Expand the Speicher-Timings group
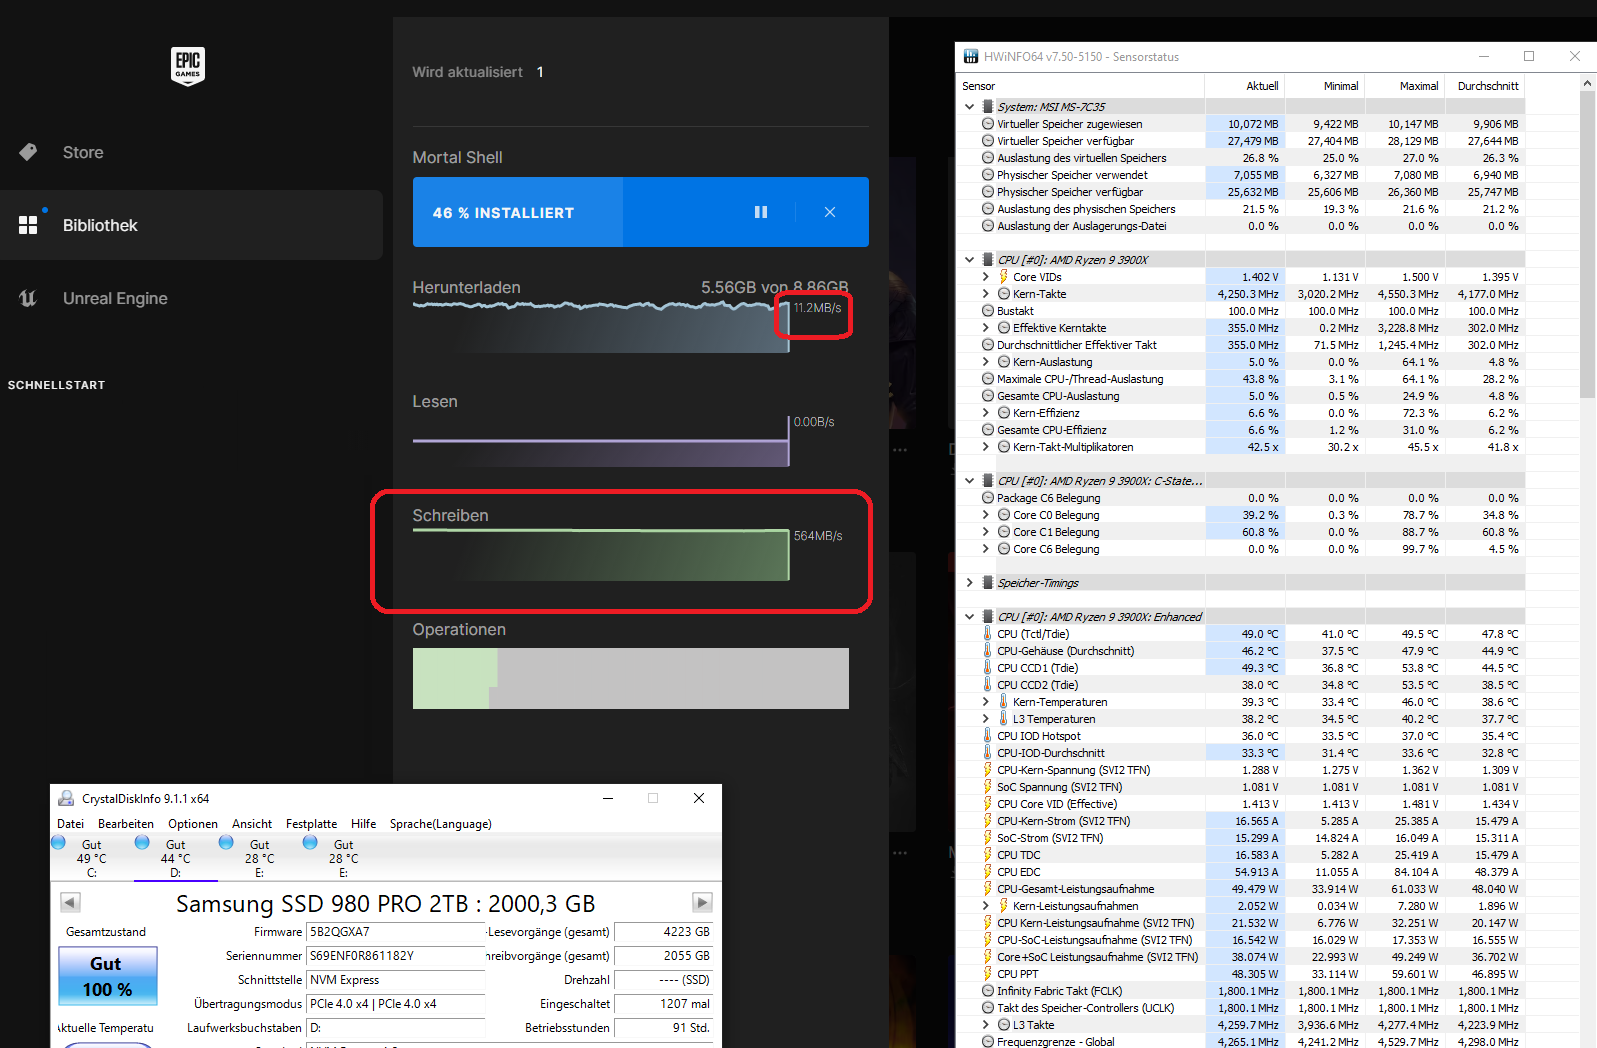1597x1048 pixels. tap(969, 583)
